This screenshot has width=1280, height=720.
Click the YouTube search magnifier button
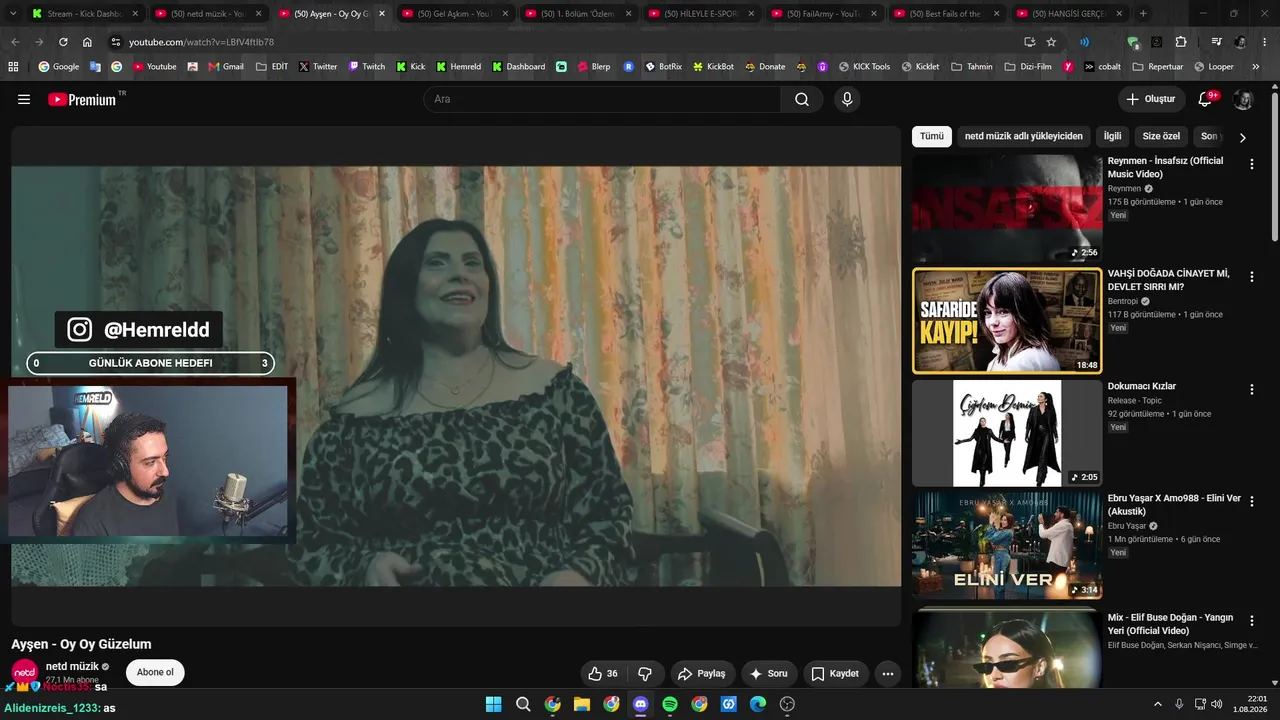[802, 99]
